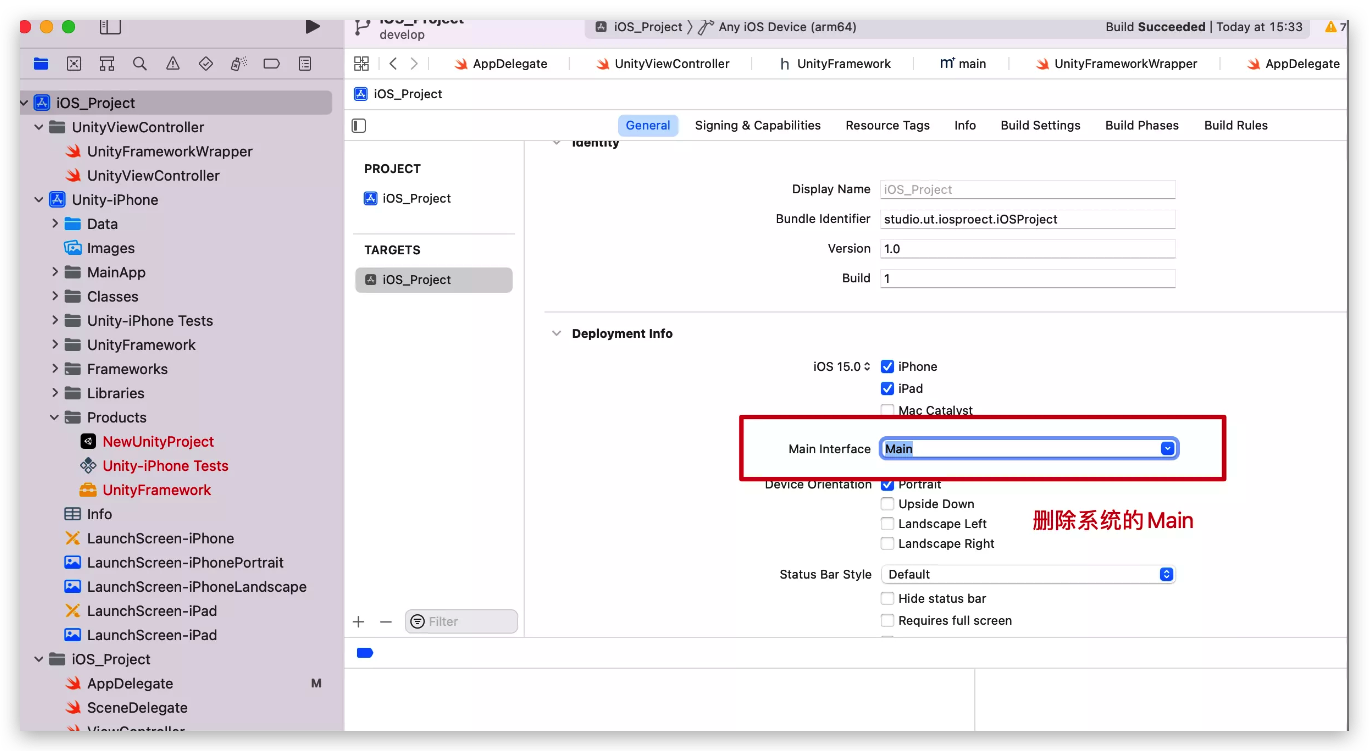Screen dimensions: 1369x751
Task: Collapse the UnityViewController group
Action: 39,127
